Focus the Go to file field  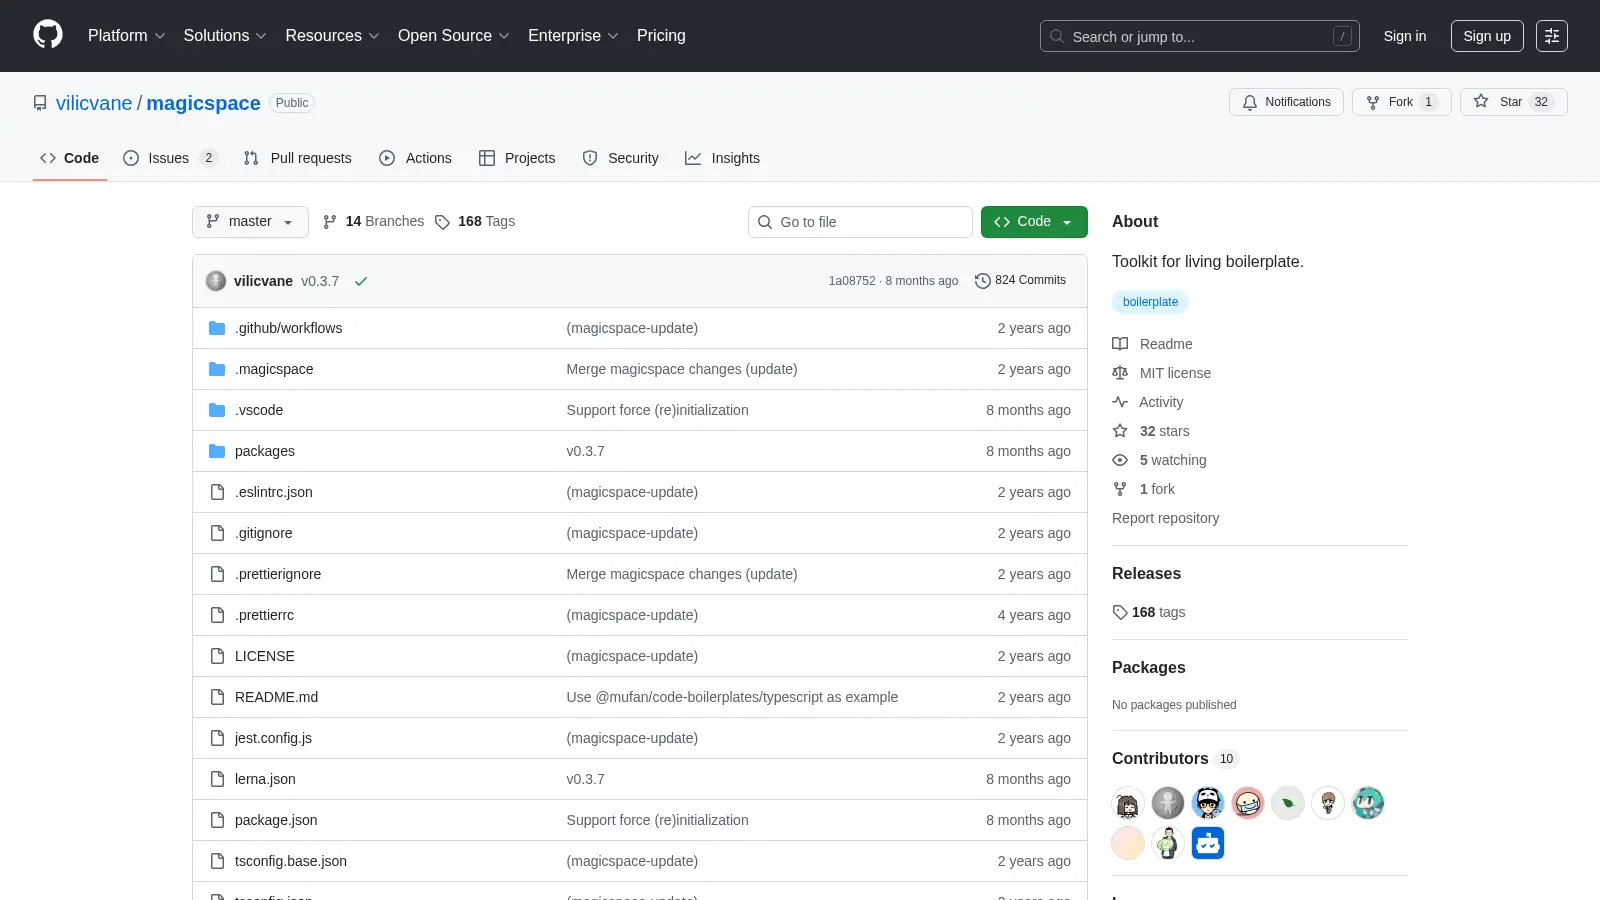pyautogui.click(x=860, y=222)
